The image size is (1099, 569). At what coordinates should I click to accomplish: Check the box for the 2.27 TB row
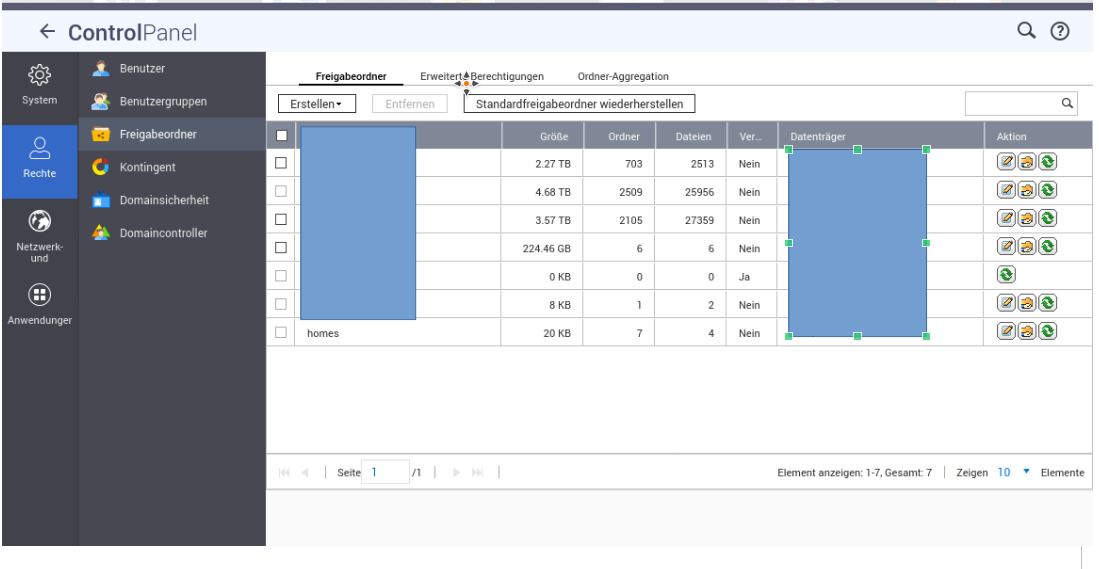(x=281, y=163)
